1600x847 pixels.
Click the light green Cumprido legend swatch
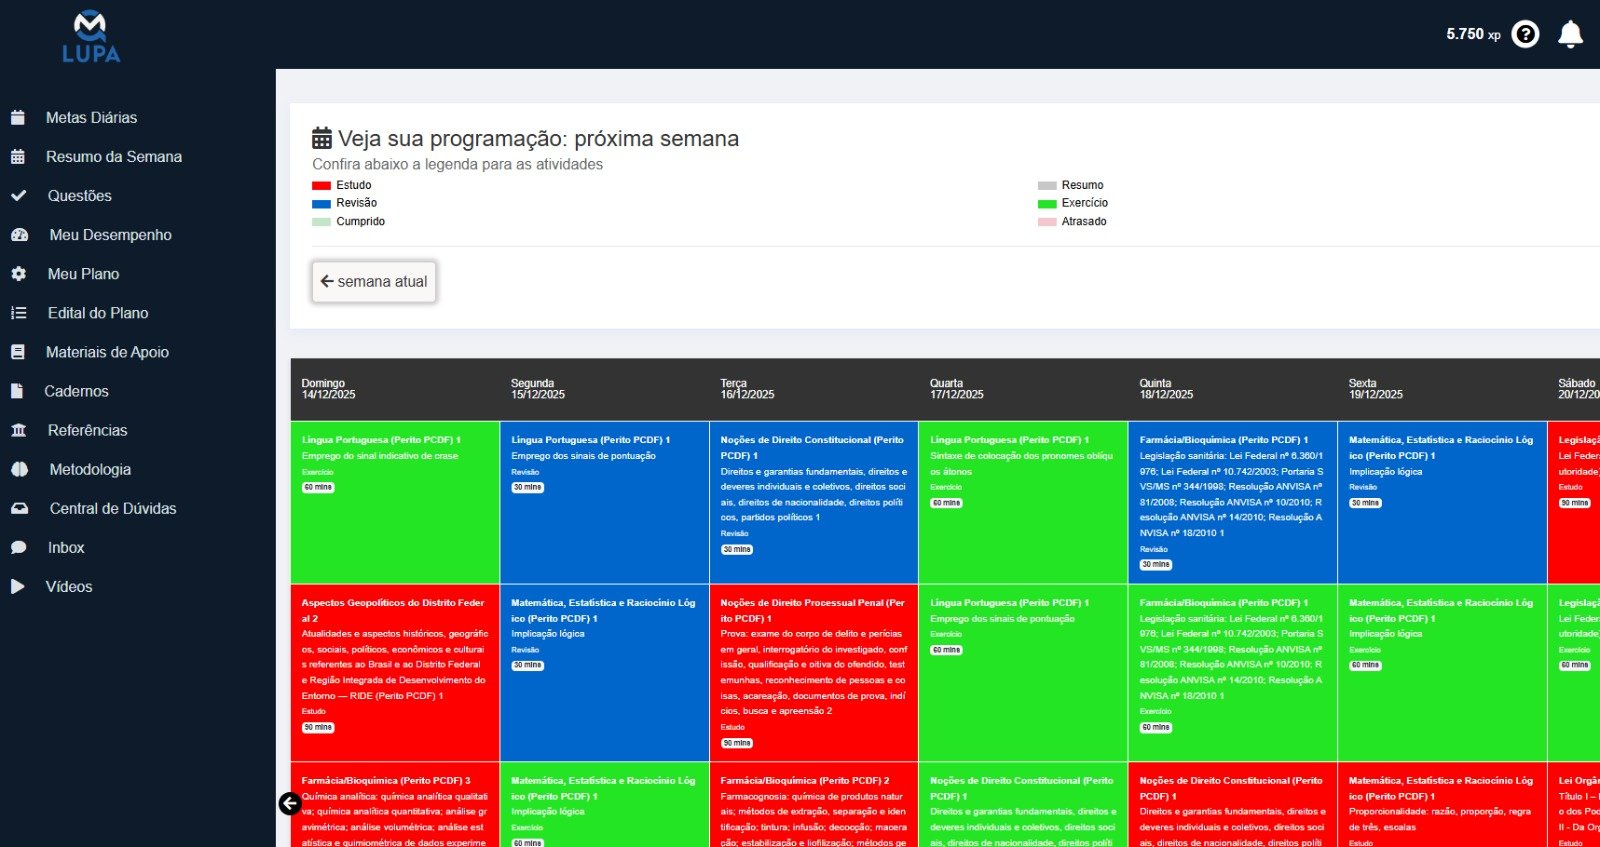tap(321, 222)
